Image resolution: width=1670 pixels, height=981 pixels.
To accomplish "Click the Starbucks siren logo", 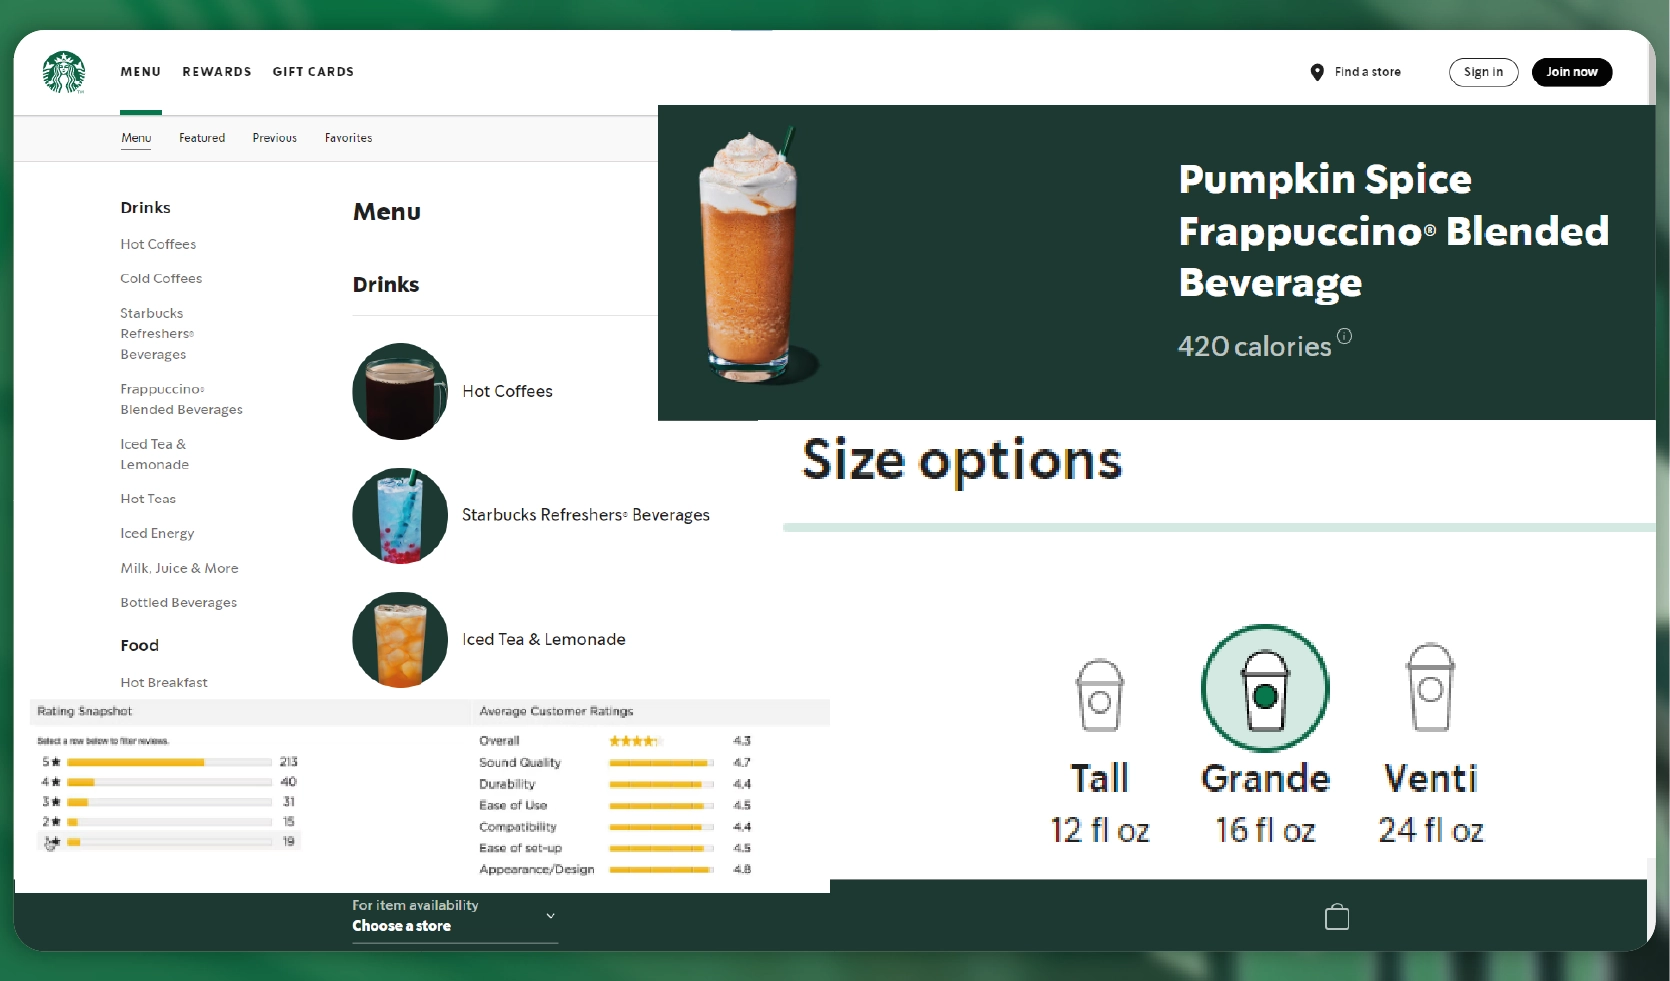I will coord(64,72).
